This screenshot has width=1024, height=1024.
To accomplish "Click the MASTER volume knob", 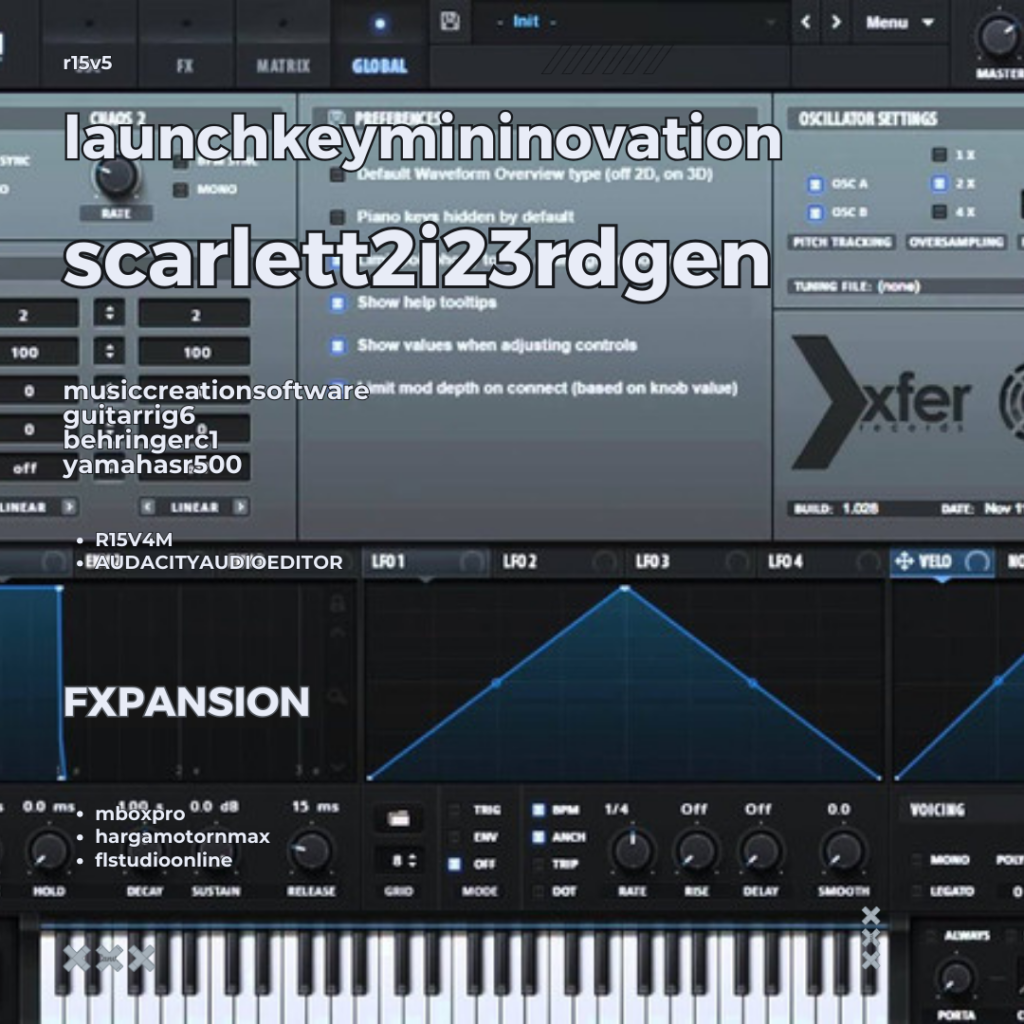I will 999,35.
